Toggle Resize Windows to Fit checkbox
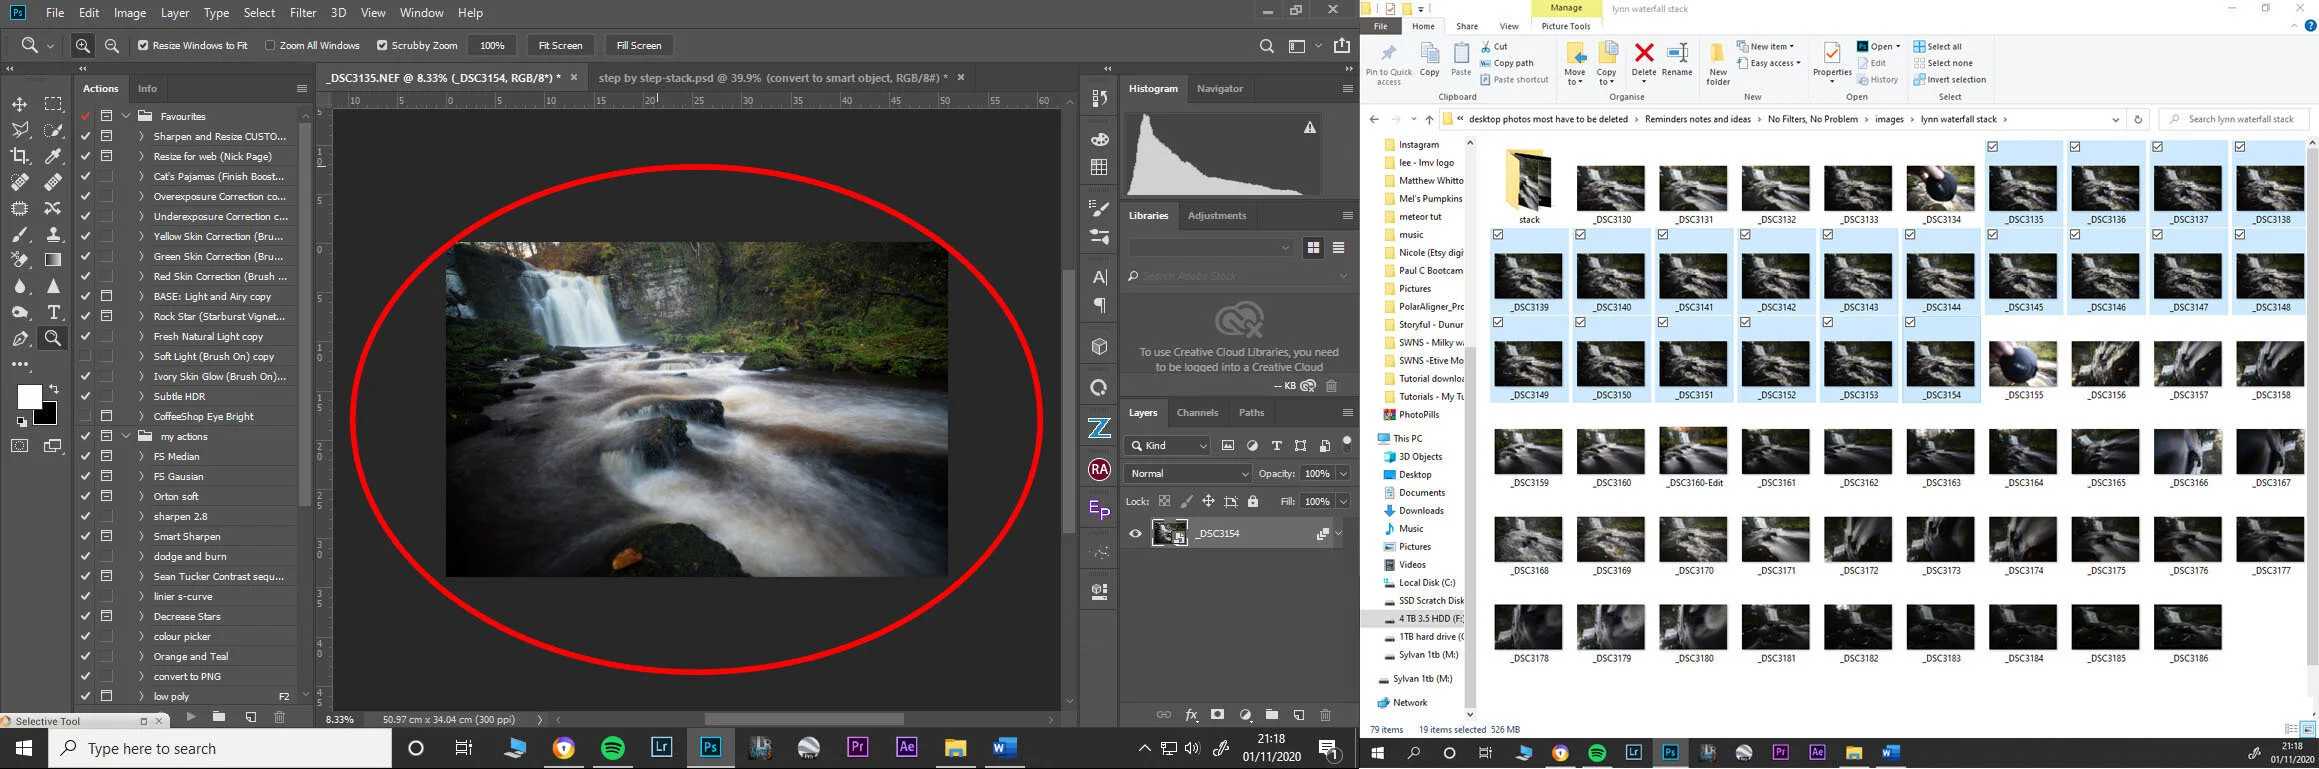Image resolution: width=2319 pixels, height=769 pixels. tap(143, 45)
